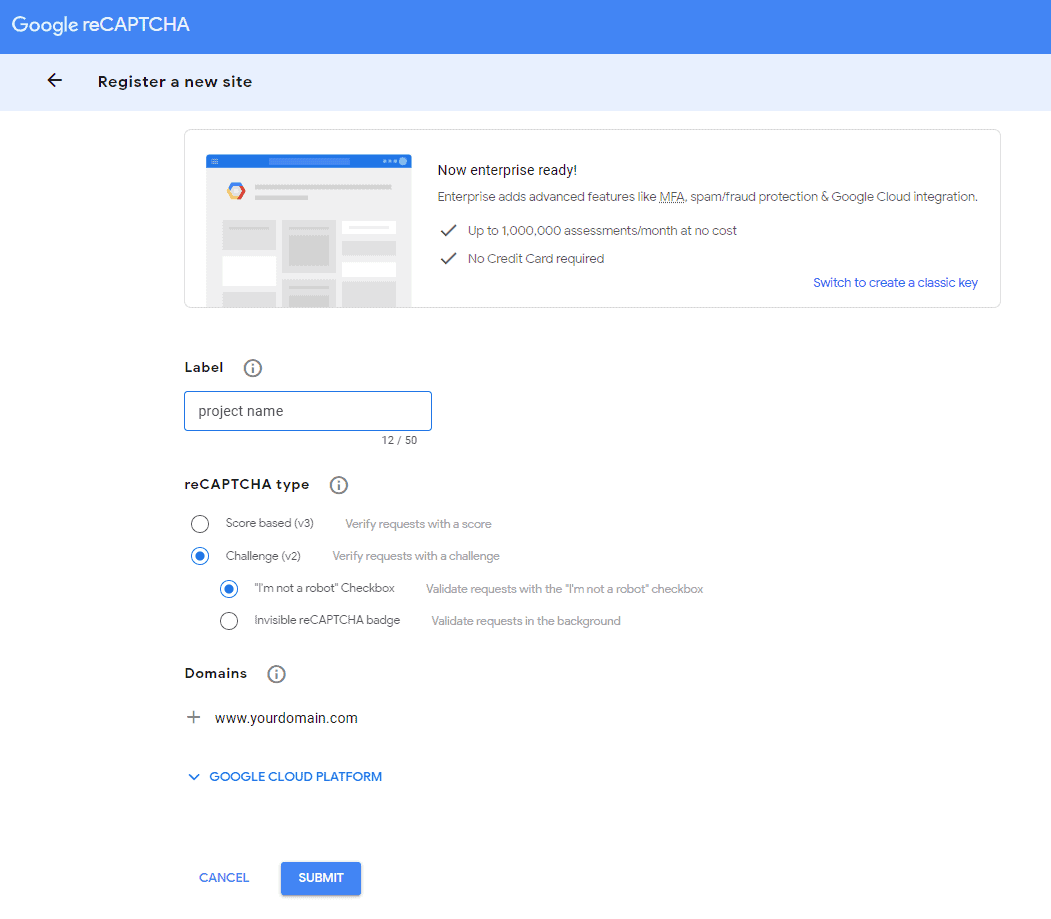Click the Cancel button
Image resolution: width=1051 pixels, height=919 pixels.
(224, 878)
